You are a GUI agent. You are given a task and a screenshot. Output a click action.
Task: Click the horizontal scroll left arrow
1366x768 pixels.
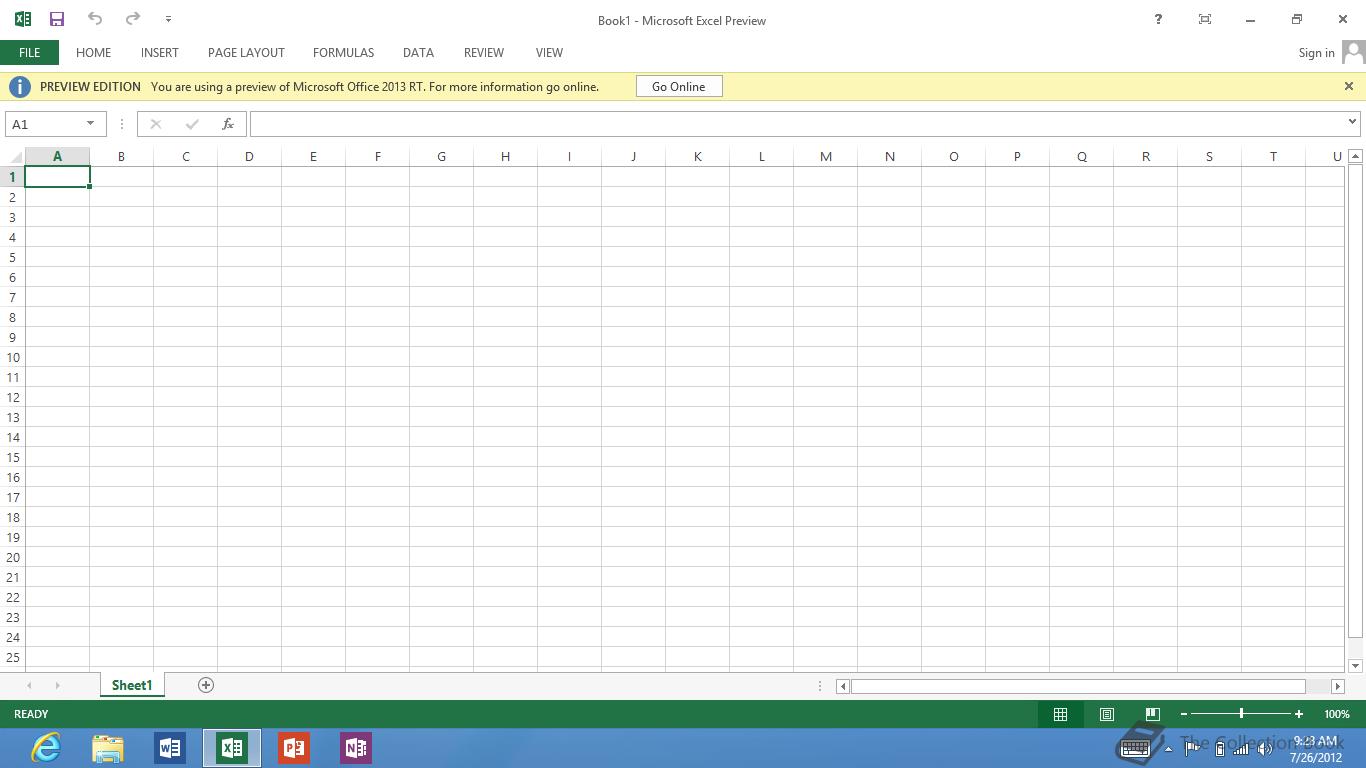(x=843, y=686)
